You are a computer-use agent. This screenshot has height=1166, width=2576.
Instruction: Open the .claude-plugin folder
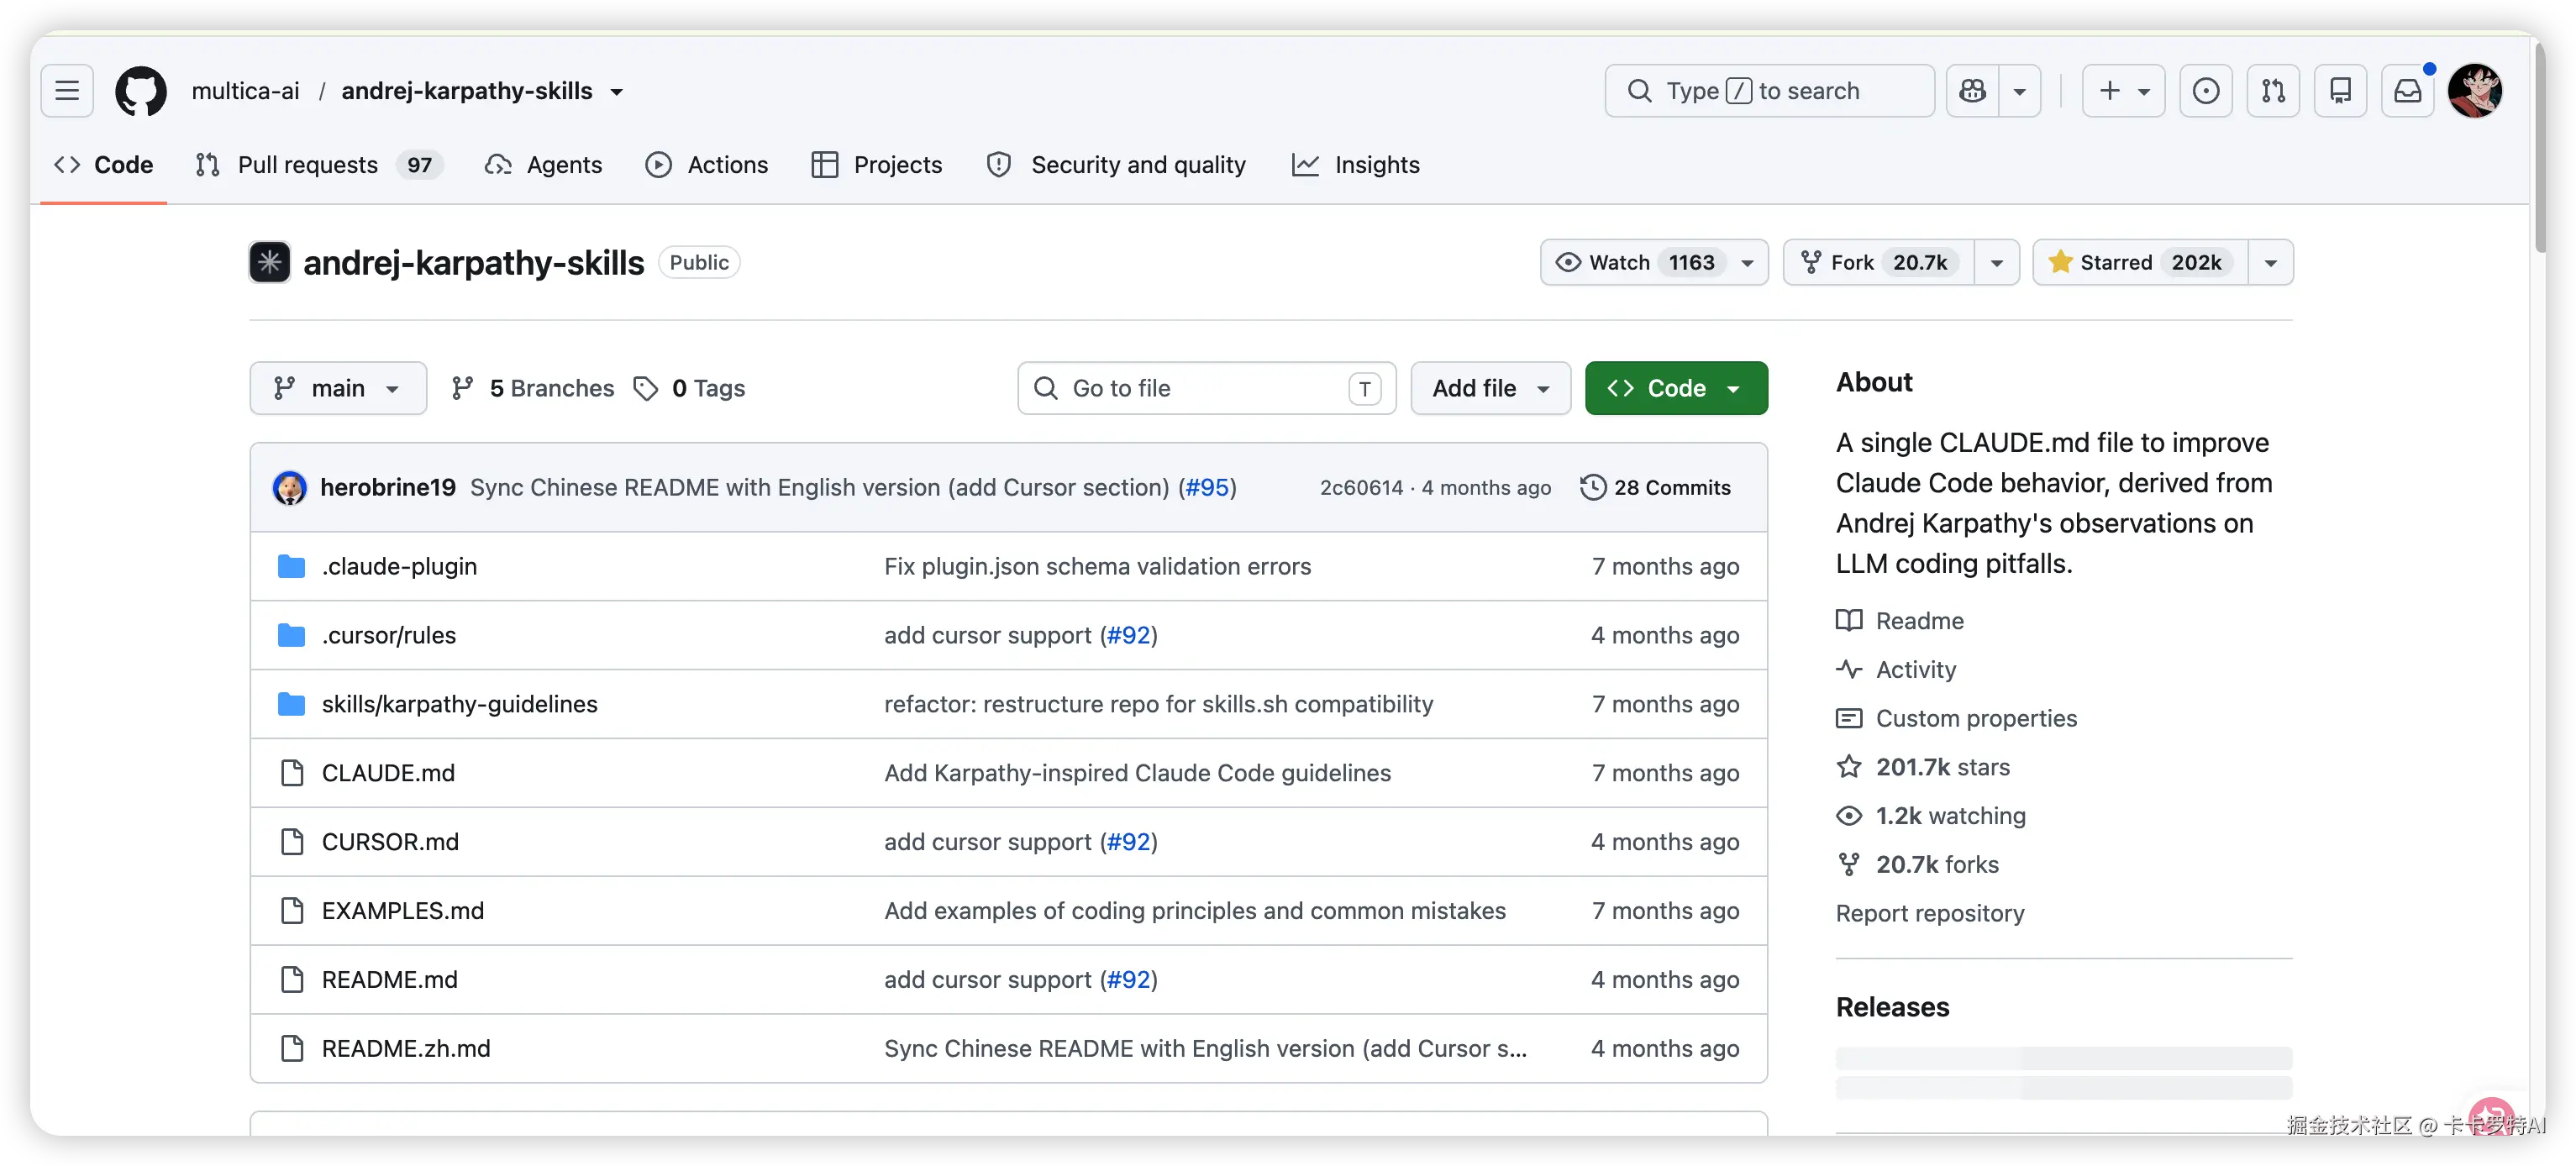click(x=399, y=566)
